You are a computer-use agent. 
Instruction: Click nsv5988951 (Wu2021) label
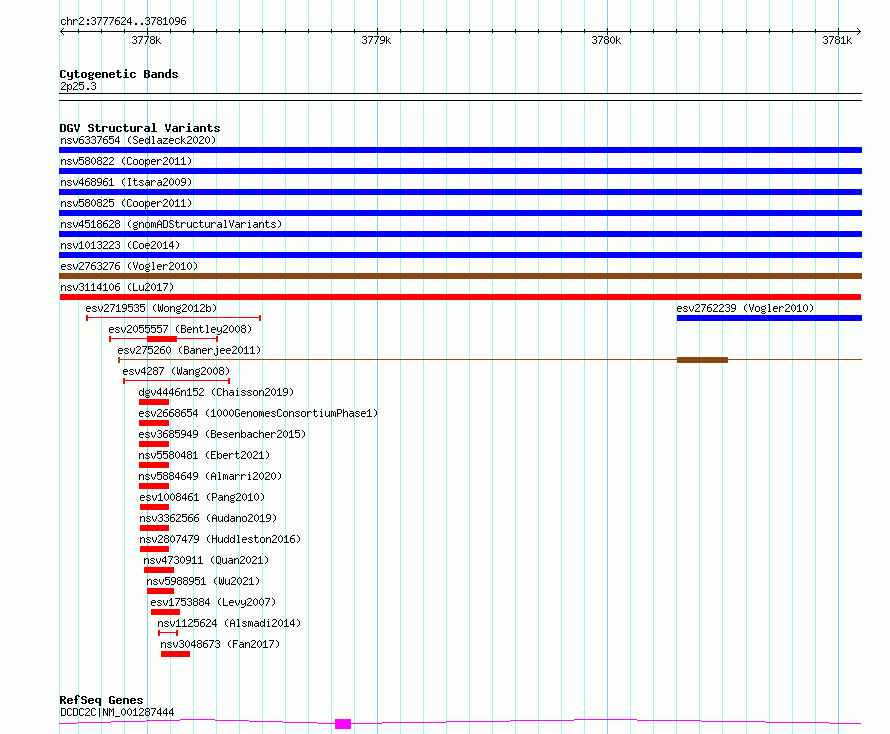tap(203, 581)
